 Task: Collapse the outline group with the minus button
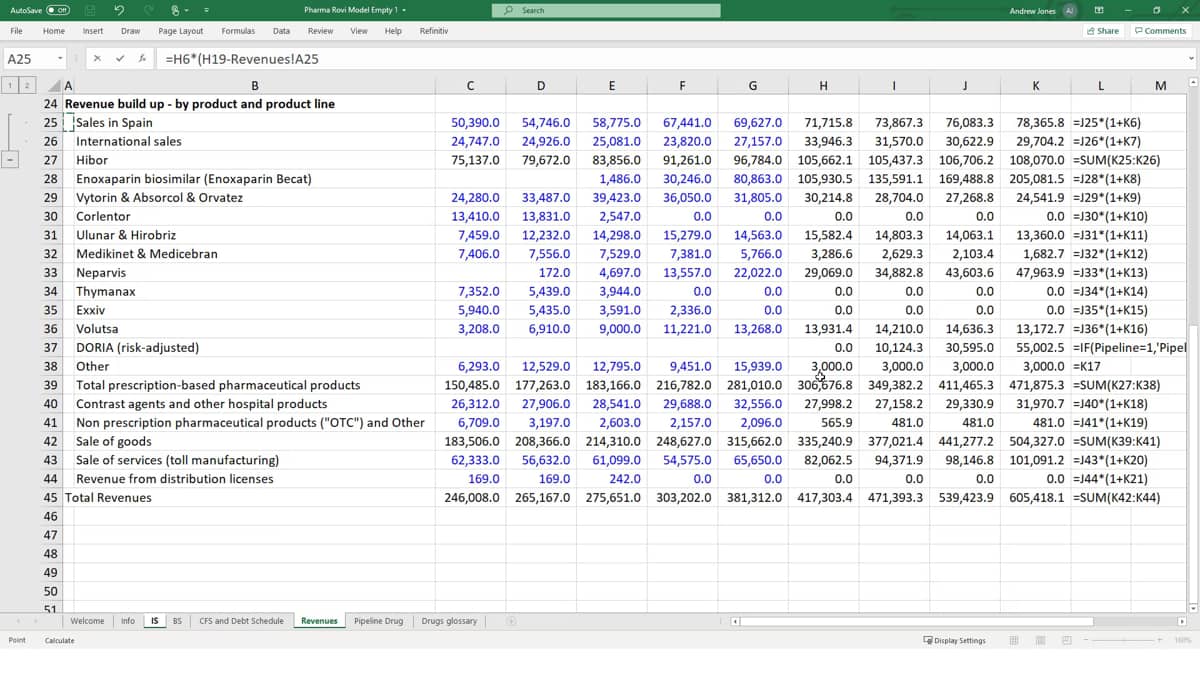12,160
